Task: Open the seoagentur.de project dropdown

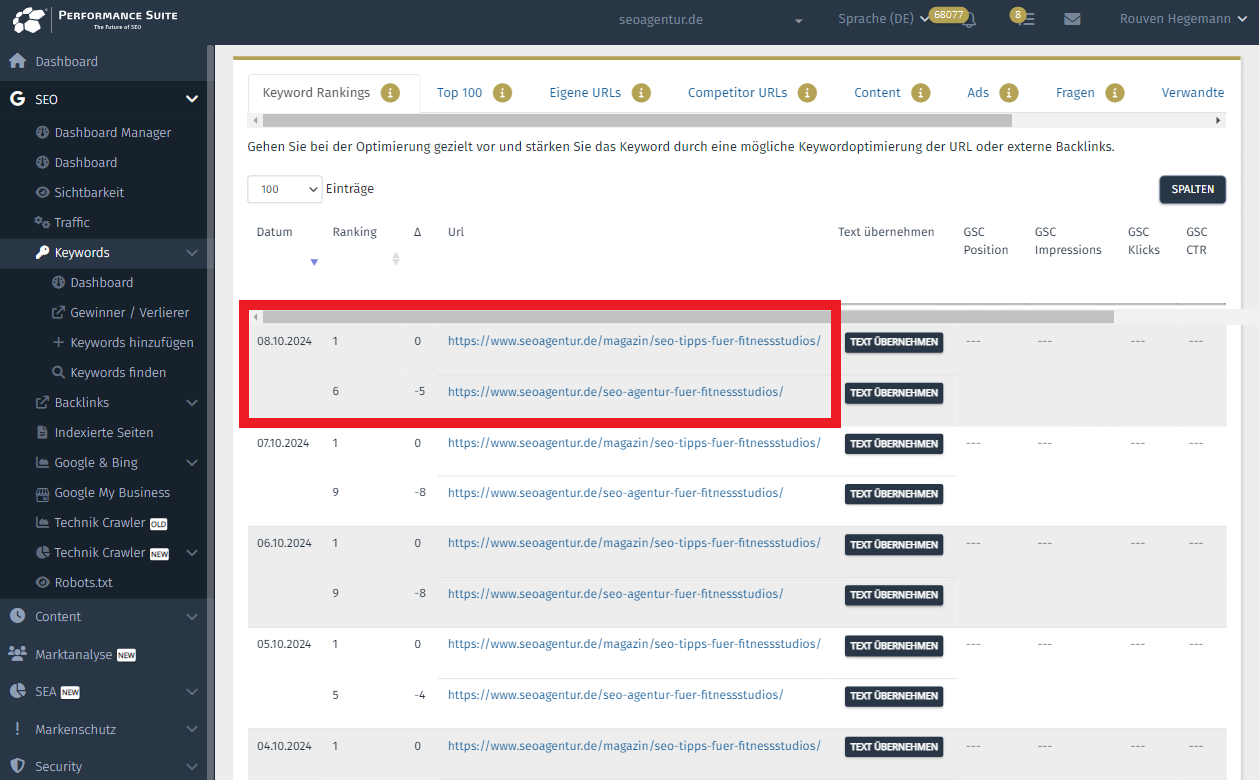Action: click(x=711, y=20)
